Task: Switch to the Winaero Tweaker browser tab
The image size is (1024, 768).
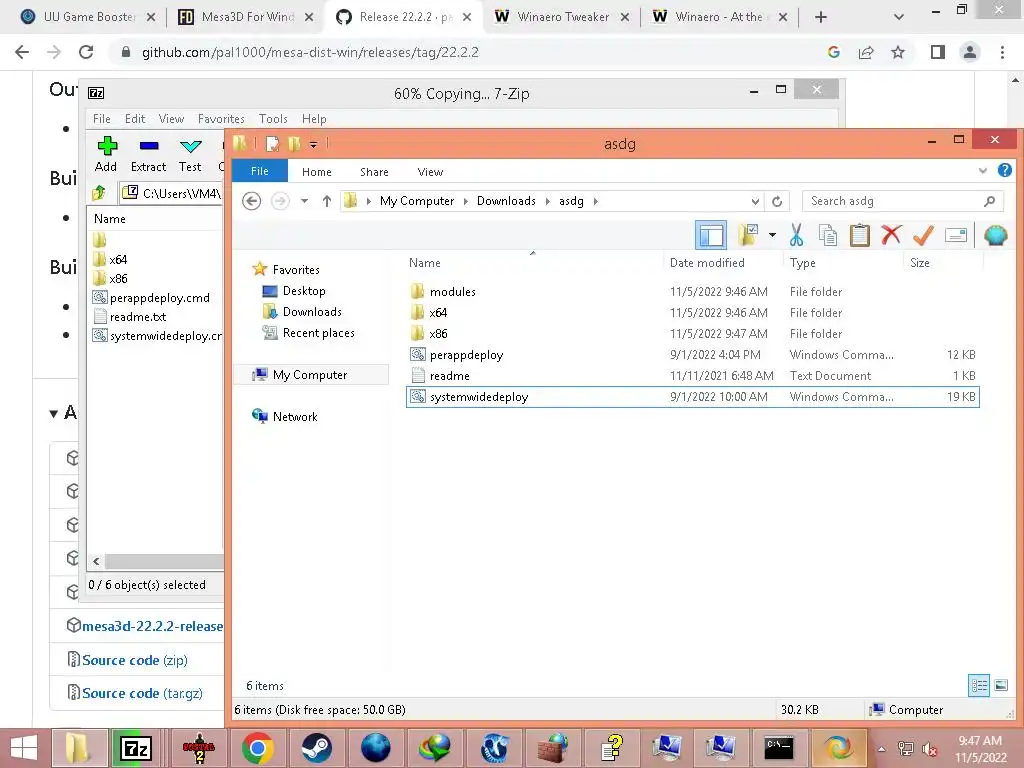Action: [x=562, y=17]
